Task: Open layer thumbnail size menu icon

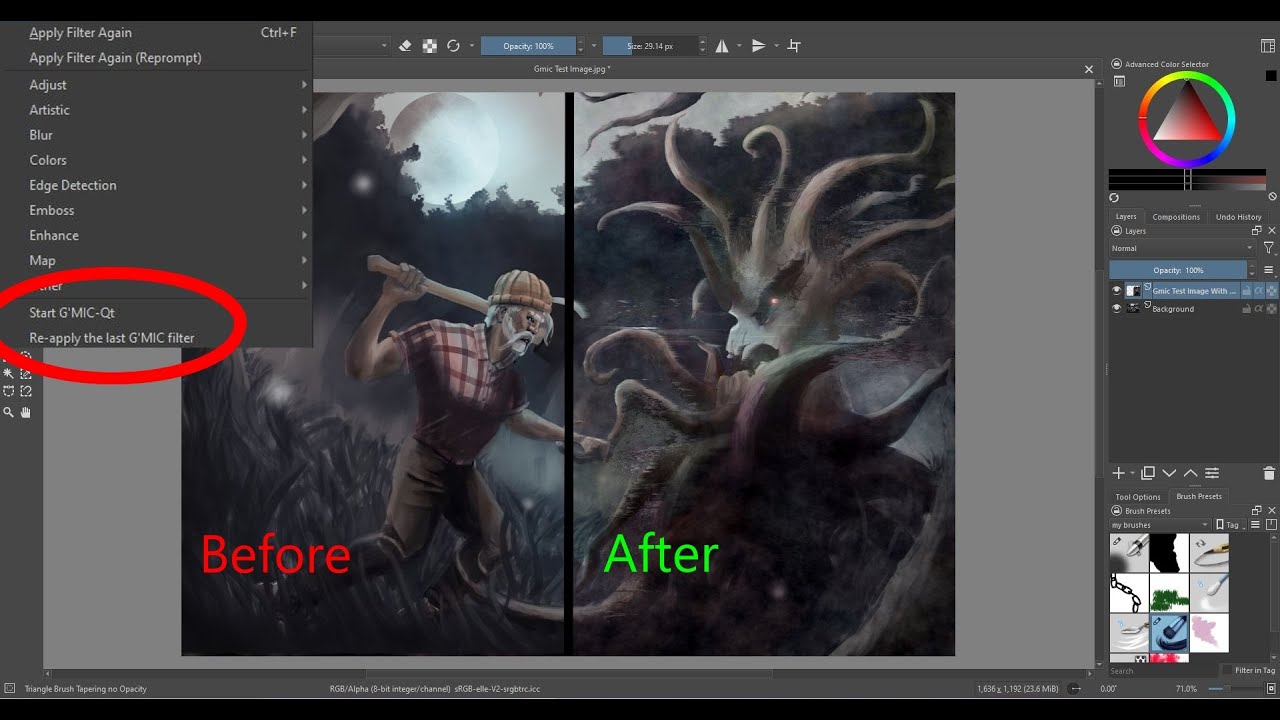Action: click(1269, 270)
